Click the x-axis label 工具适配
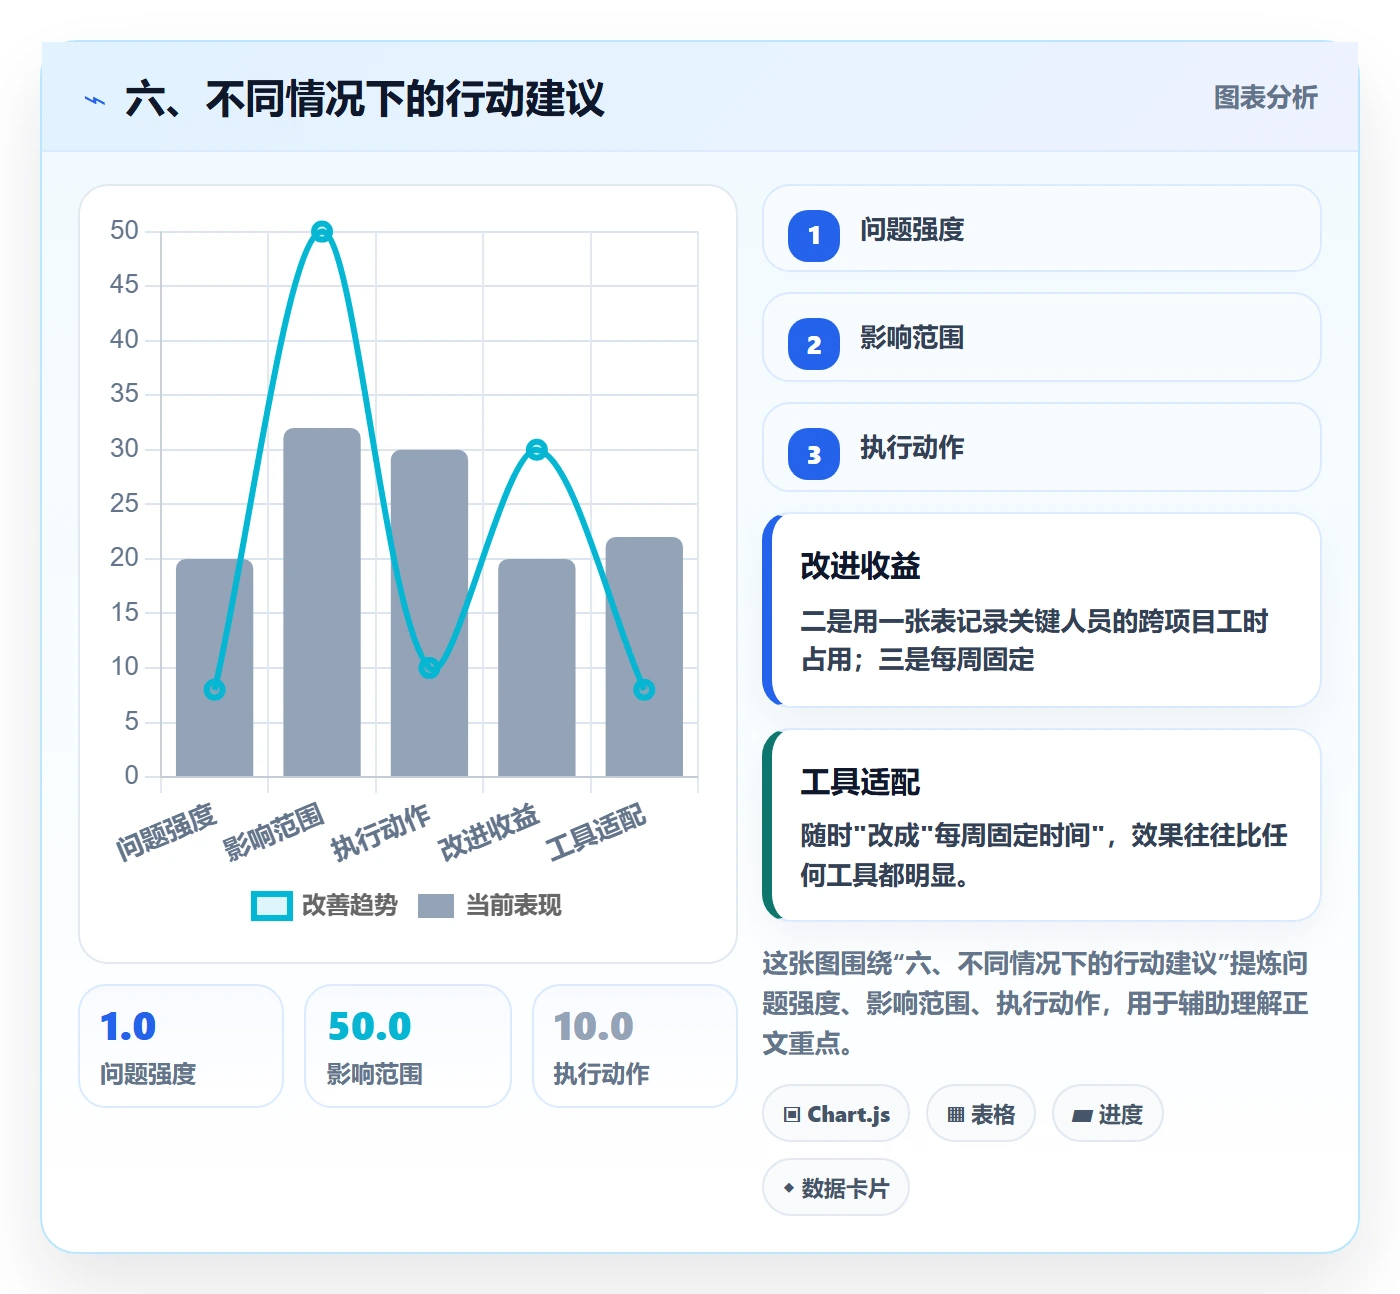The width and height of the screenshot is (1400, 1294). click(596, 833)
